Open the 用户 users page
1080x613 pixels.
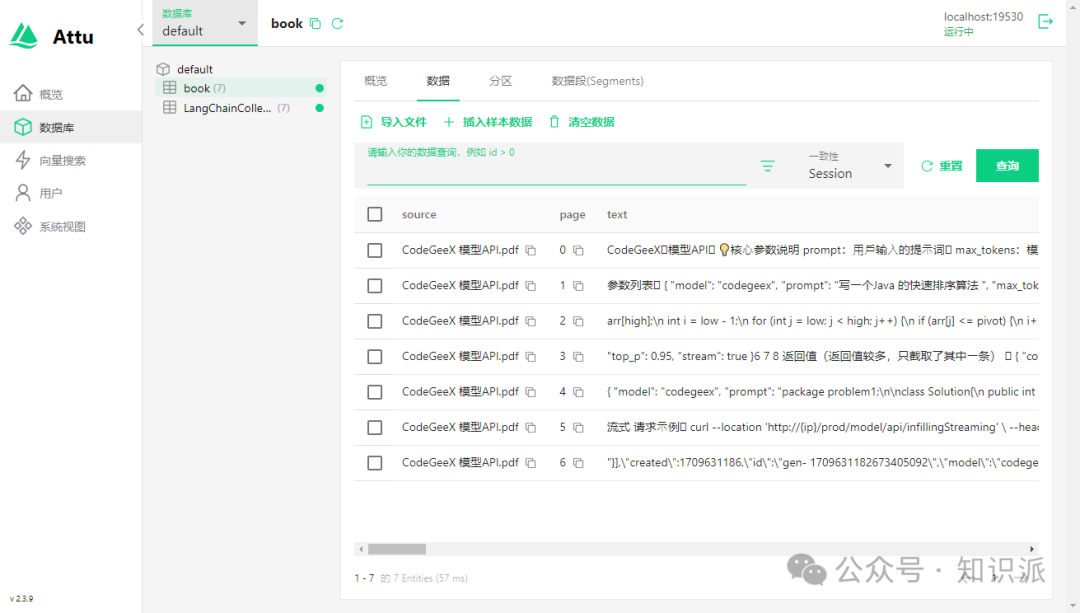pos(49,192)
